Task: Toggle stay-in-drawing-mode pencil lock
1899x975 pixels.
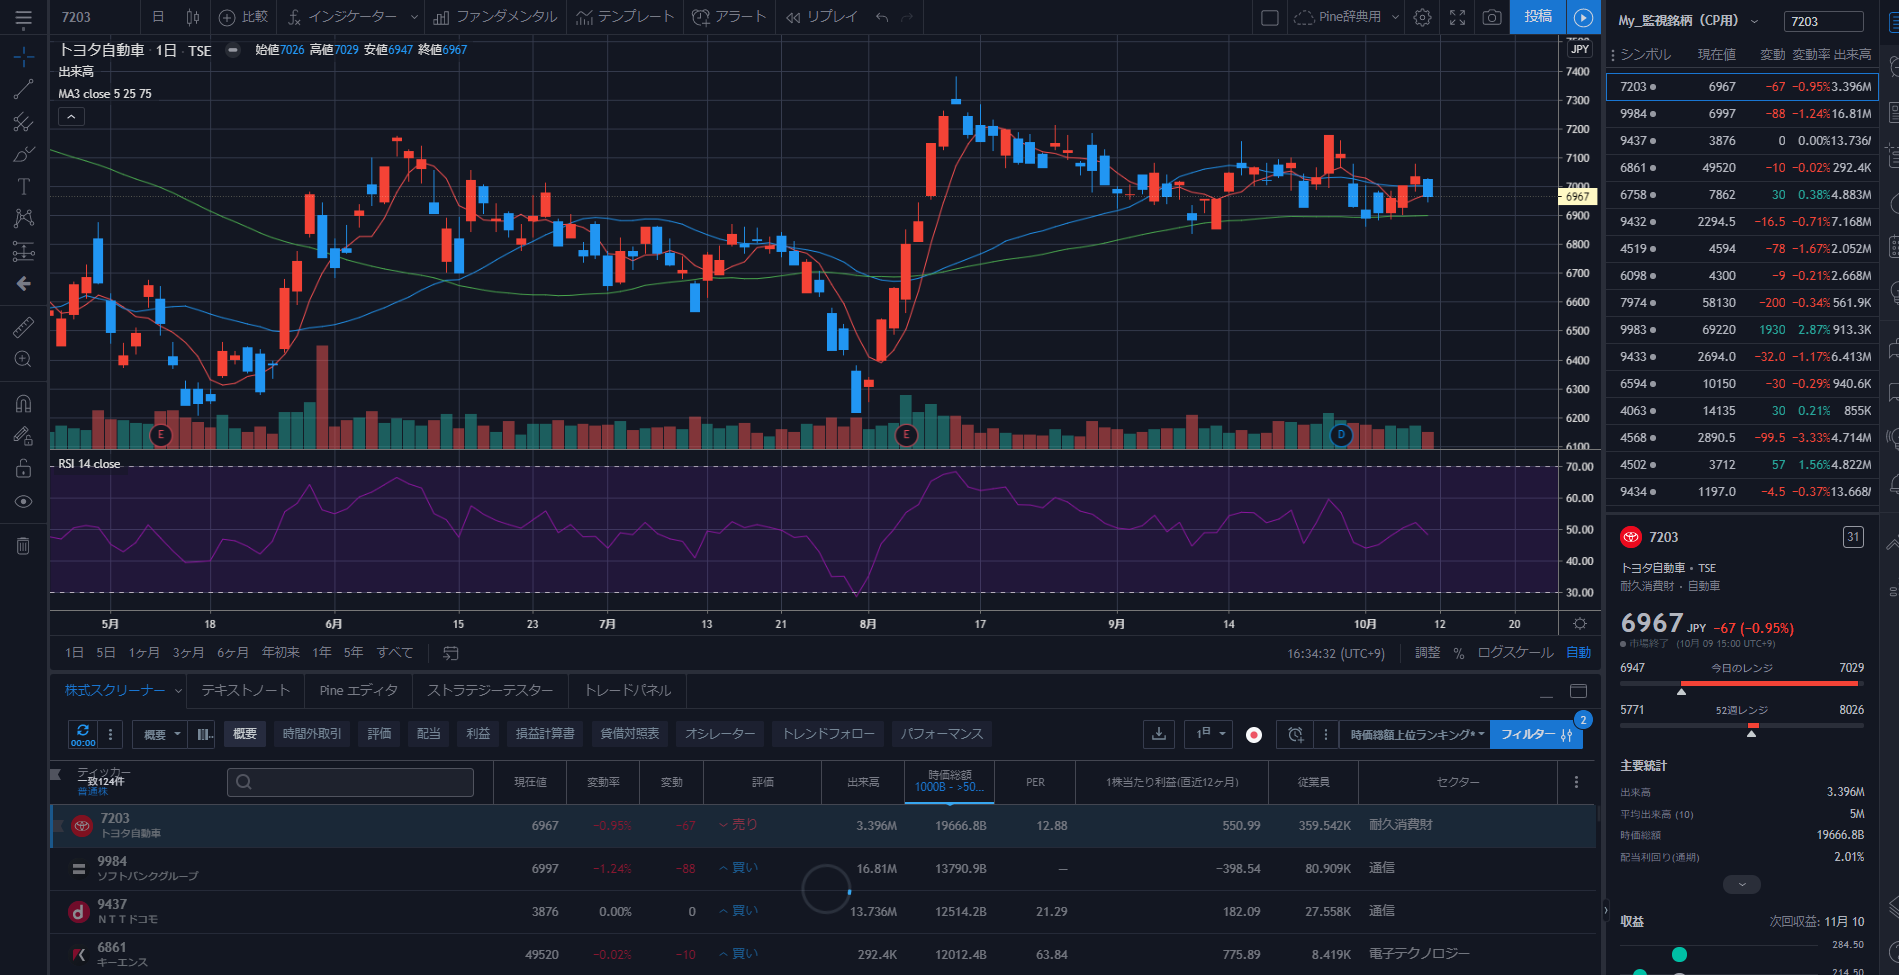Action: pyautogui.click(x=23, y=435)
